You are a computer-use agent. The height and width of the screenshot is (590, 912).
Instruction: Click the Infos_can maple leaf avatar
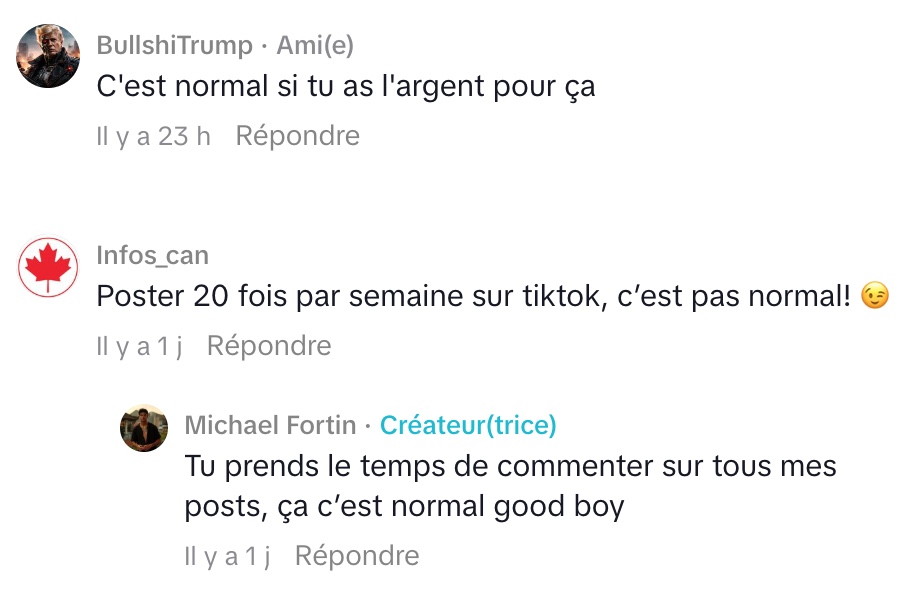(x=48, y=267)
